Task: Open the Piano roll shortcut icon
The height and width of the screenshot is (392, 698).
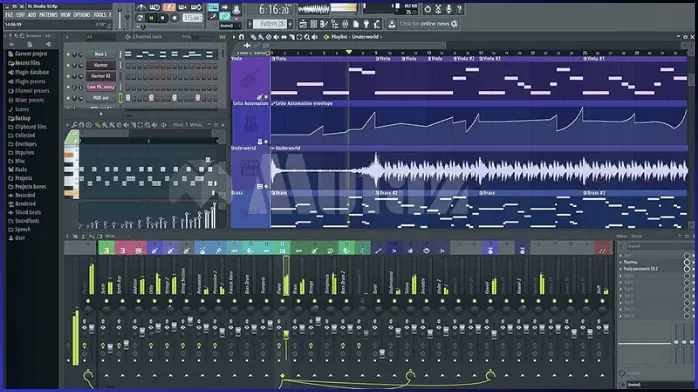Action: coord(324,24)
